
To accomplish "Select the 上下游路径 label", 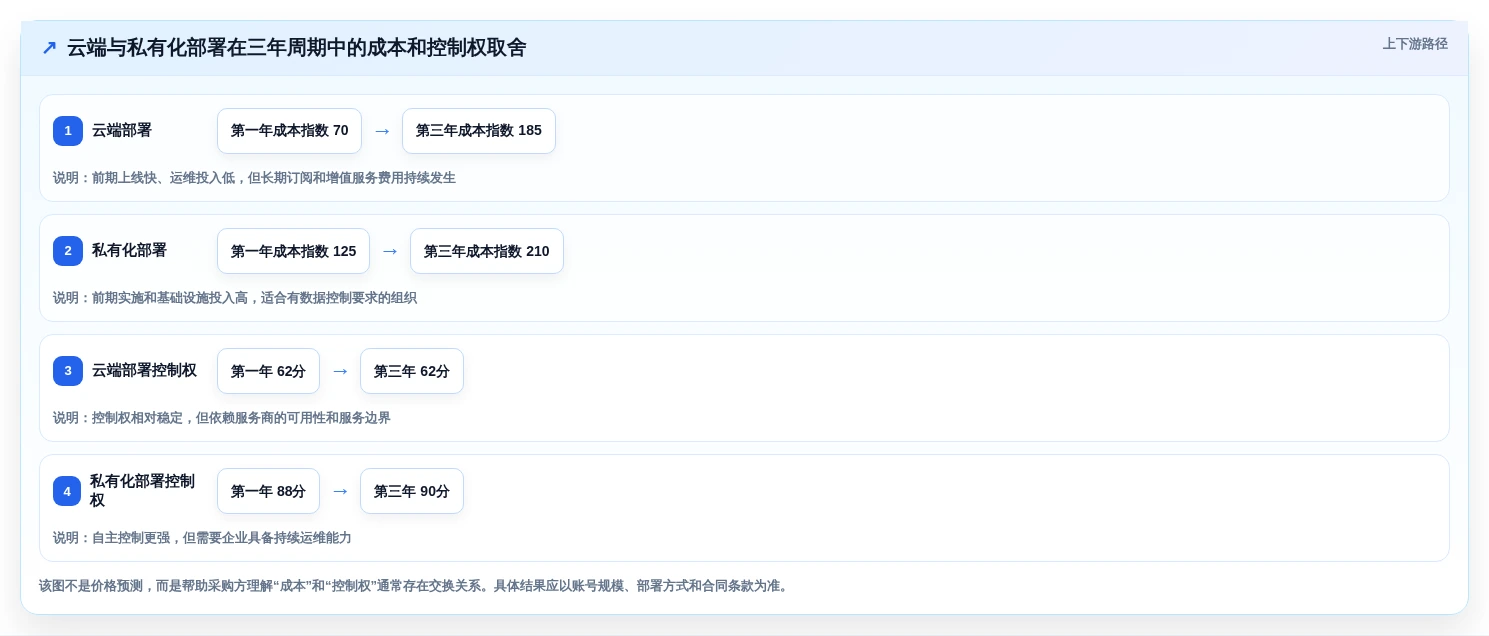I will coord(1415,44).
